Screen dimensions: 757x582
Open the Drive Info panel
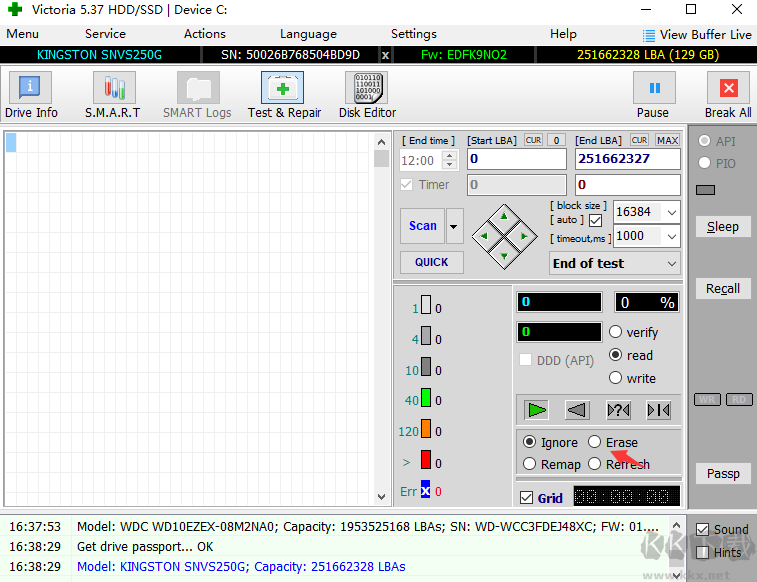click(x=31, y=96)
